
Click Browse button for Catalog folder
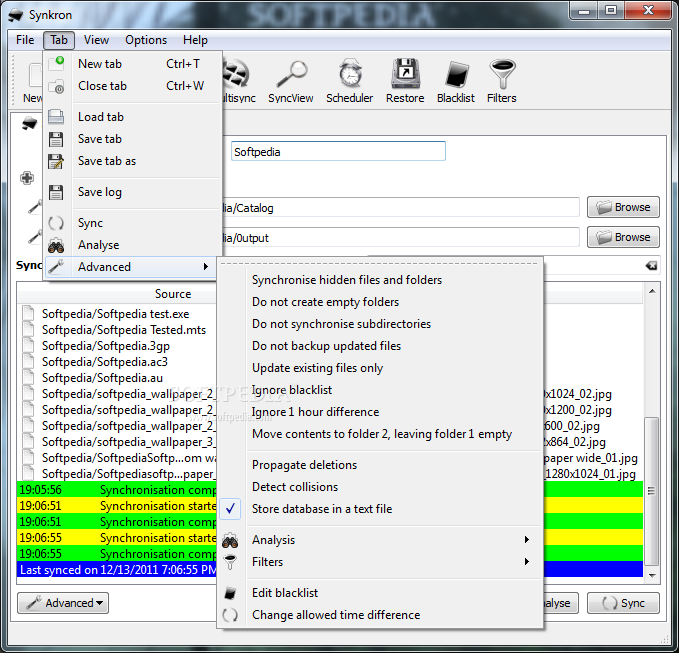pyautogui.click(x=623, y=207)
